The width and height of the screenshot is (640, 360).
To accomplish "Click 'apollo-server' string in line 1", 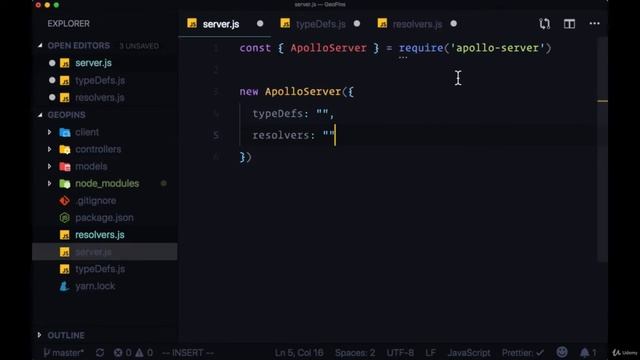I will point(497,48).
